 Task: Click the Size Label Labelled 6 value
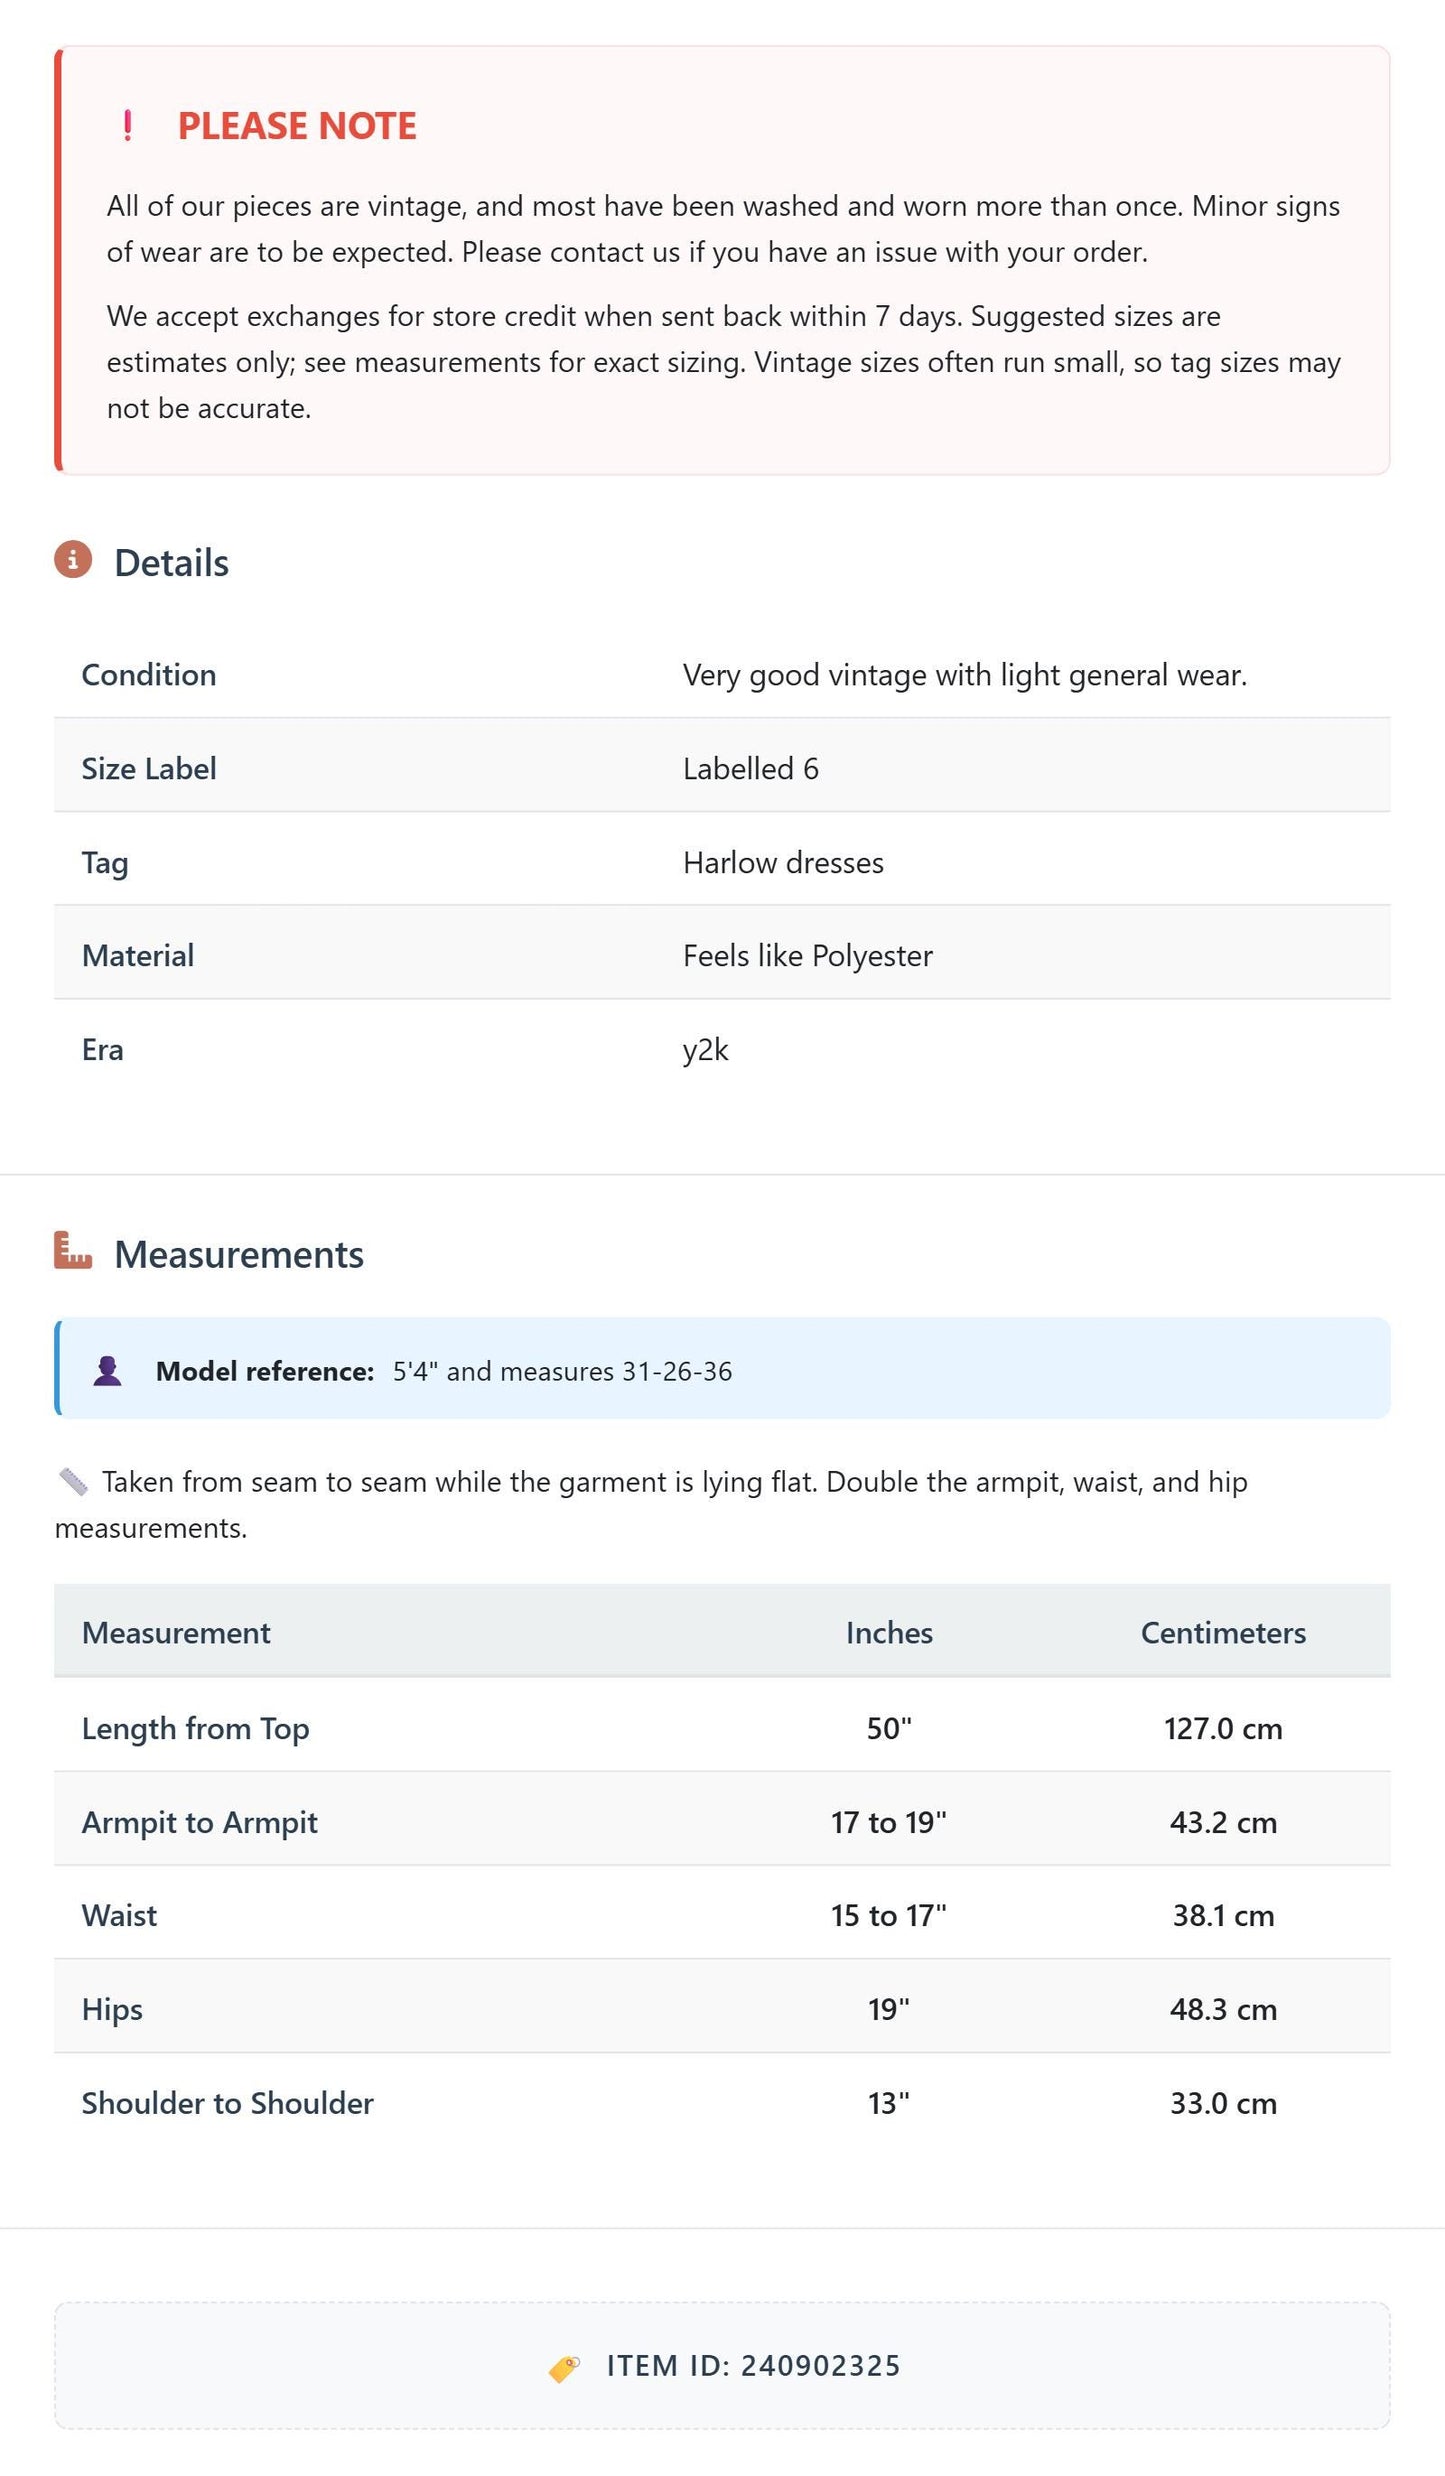pyautogui.click(x=751, y=768)
